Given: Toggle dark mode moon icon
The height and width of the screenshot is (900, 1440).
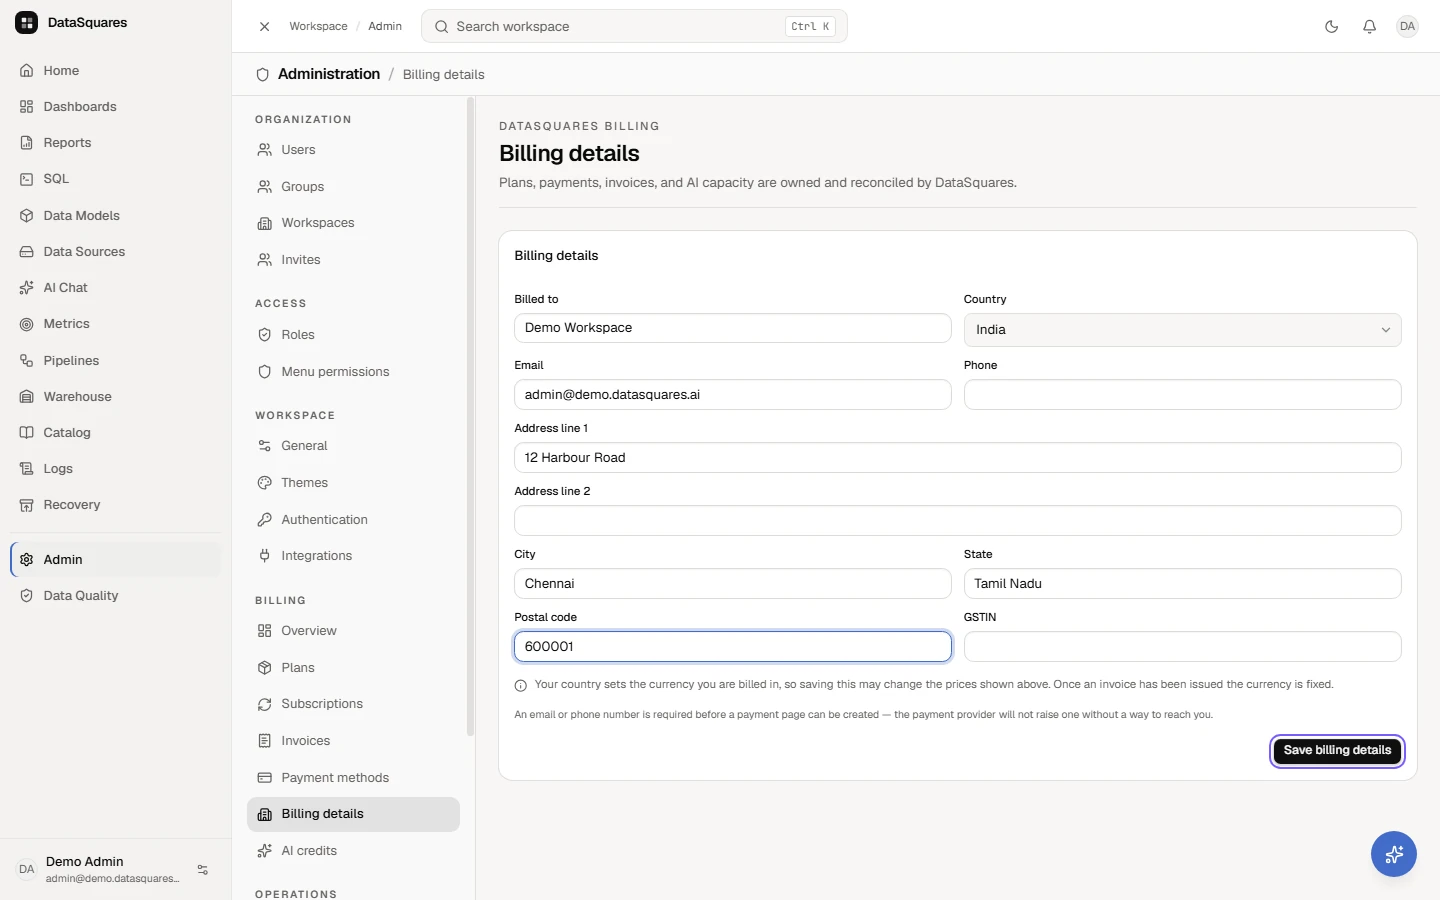Looking at the screenshot, I should pos(1331,27).
